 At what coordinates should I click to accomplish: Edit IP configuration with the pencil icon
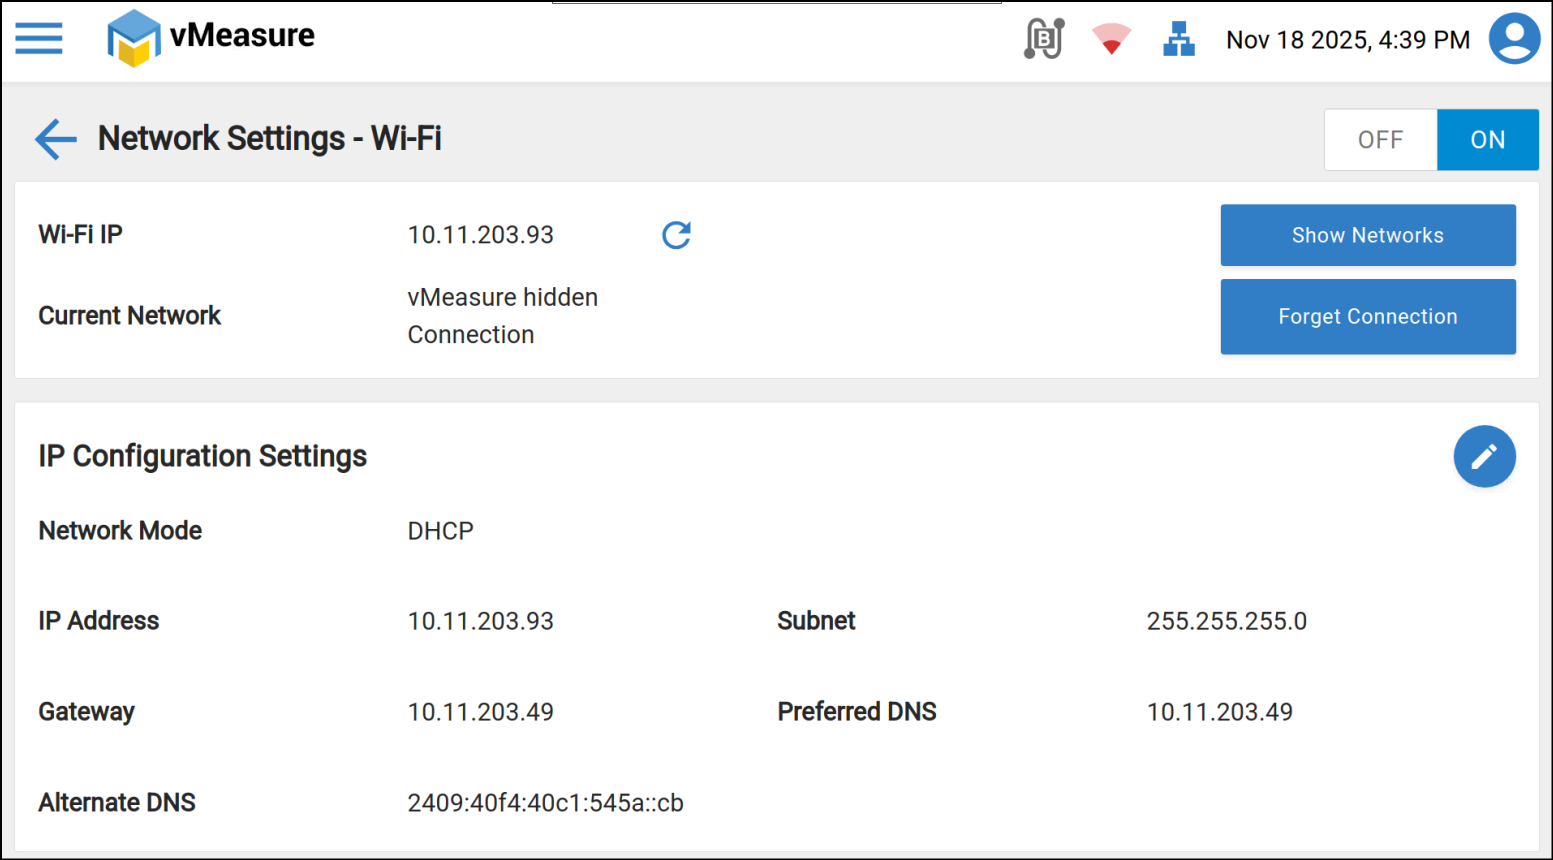click(1484, 457)
